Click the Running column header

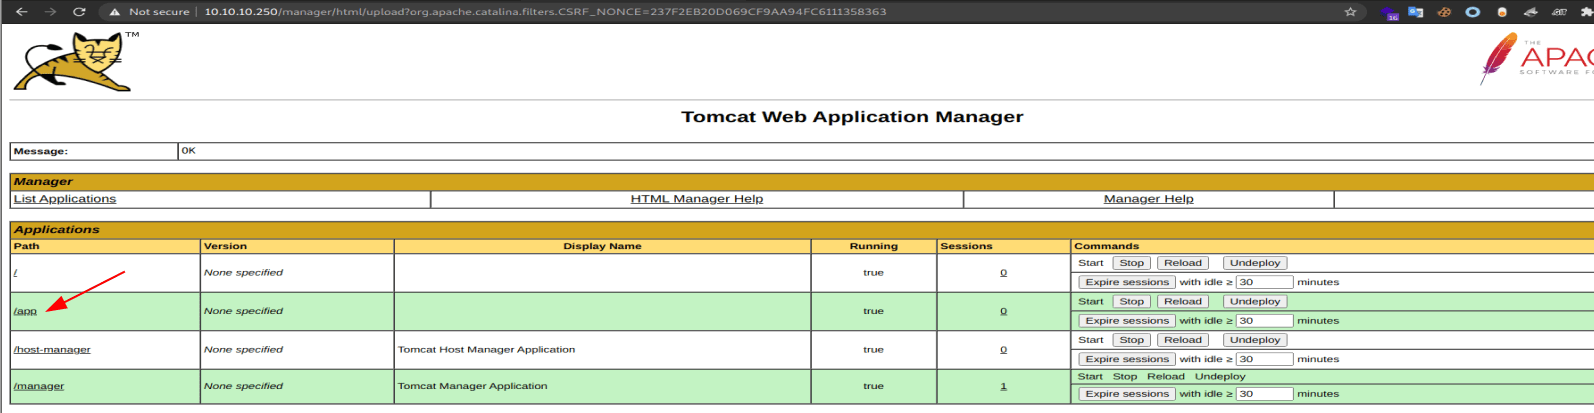pos(874,246)
